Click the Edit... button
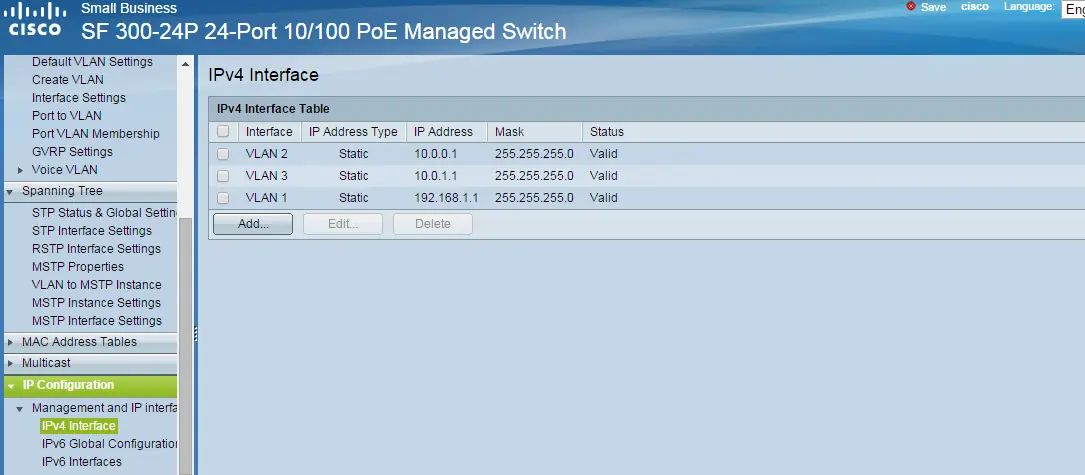The height and width of the screenshot is (475, 1085). pyautogui.click(x=343, y=224)
